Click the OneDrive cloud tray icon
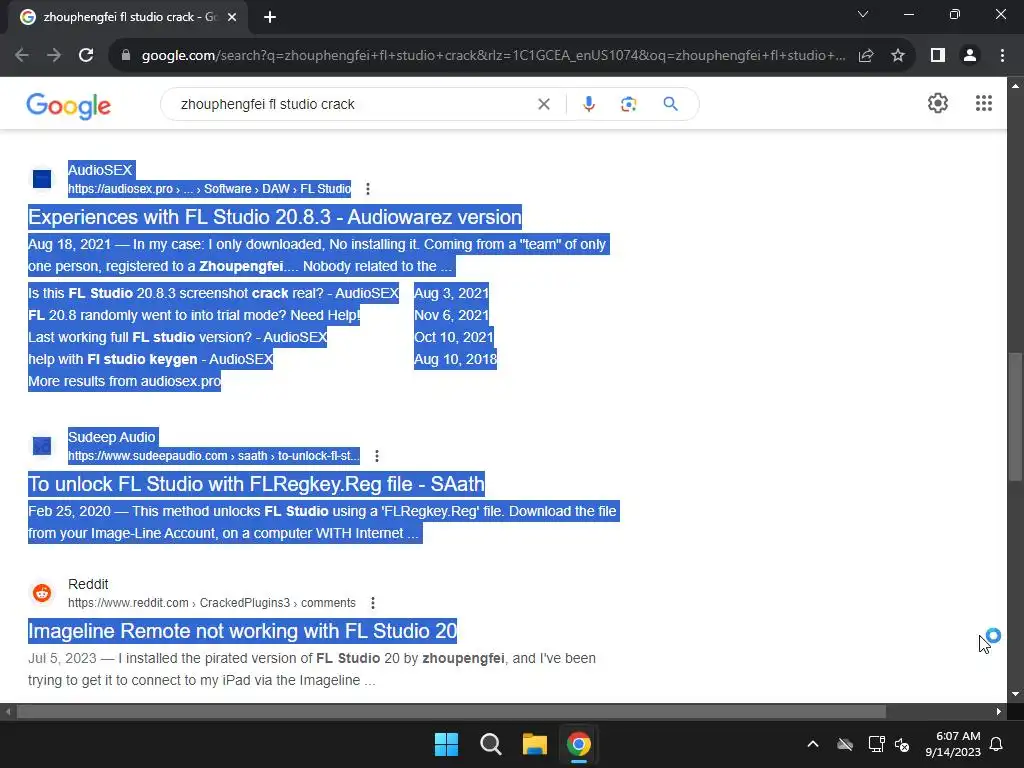Viewport: 1024px width, 768px height. click(x=845, y=744)
